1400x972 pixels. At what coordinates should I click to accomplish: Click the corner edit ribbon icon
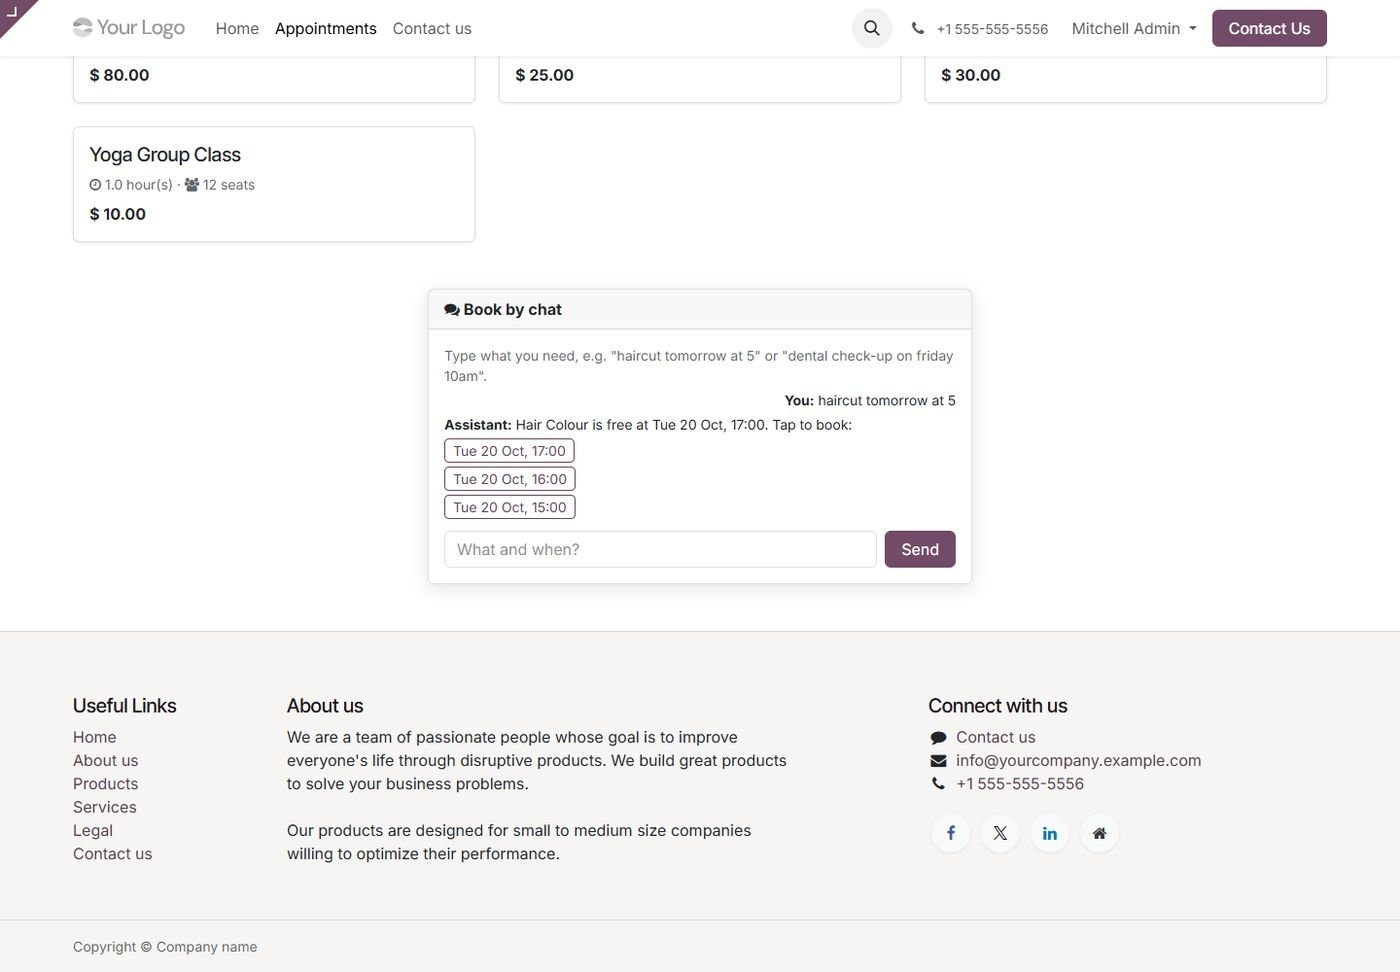(x=13, y=12)
